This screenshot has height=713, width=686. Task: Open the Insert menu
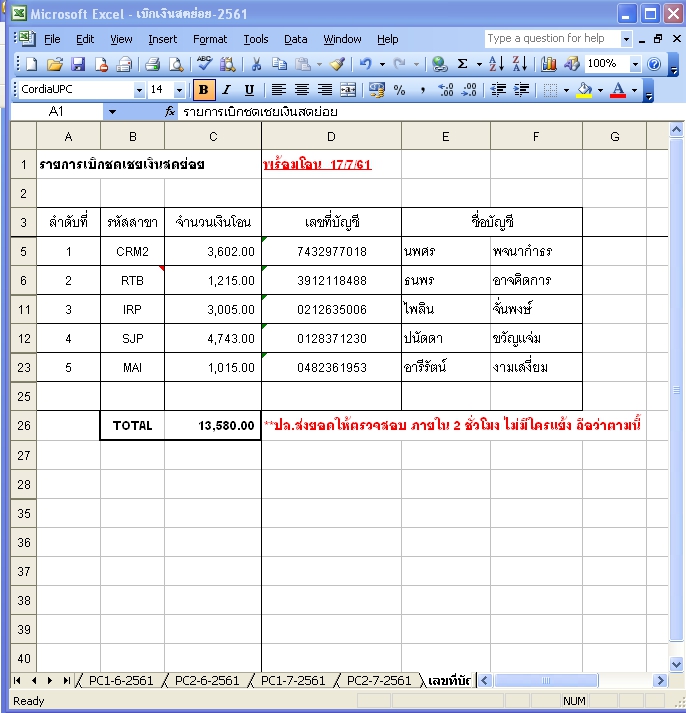click(163, 40)
